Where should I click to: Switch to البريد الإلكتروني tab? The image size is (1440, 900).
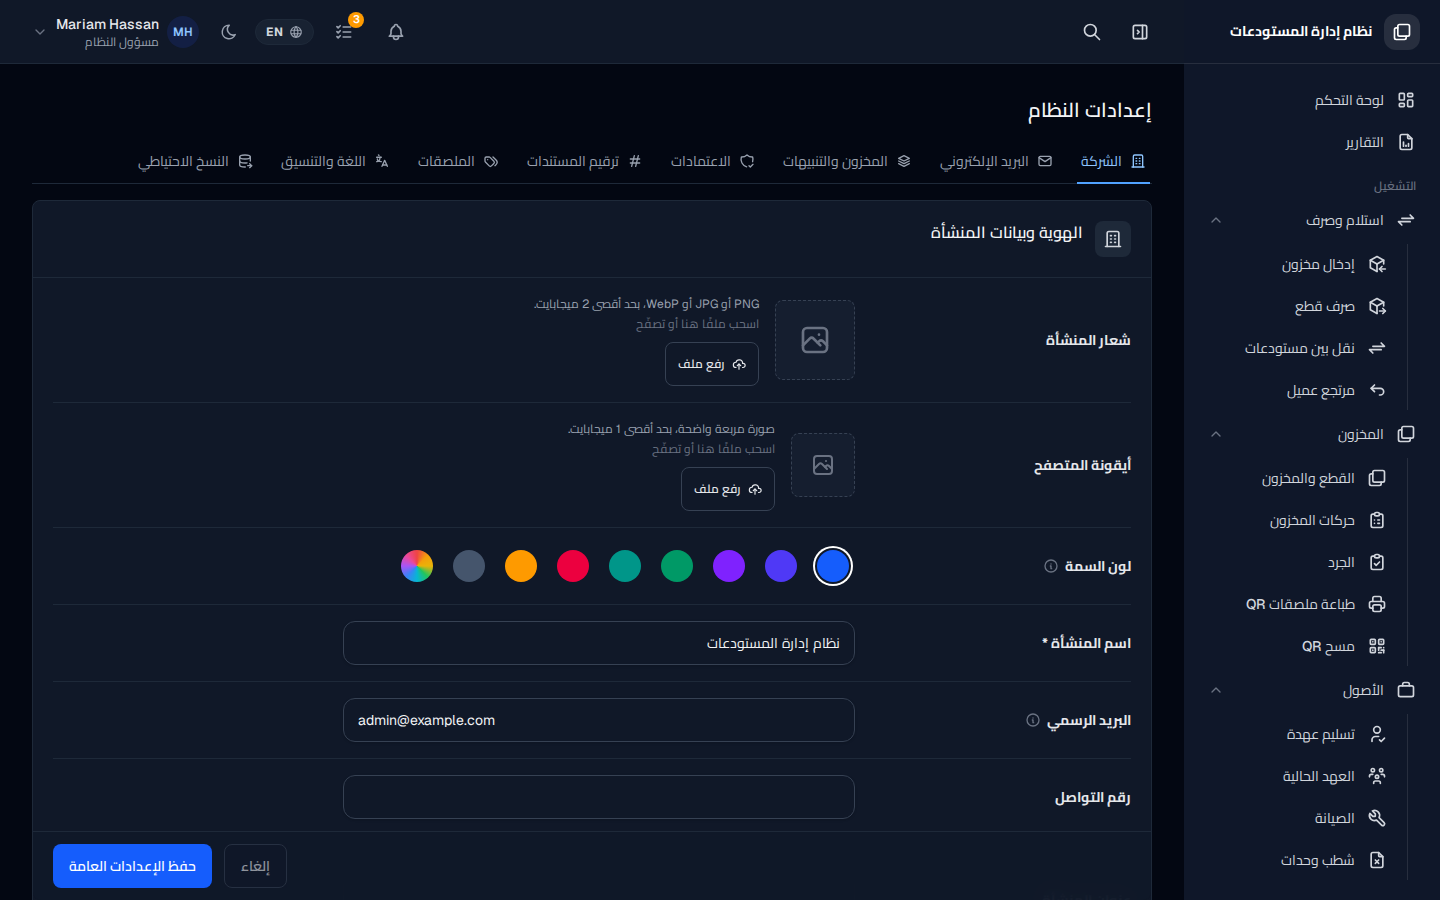coord(996,161)
